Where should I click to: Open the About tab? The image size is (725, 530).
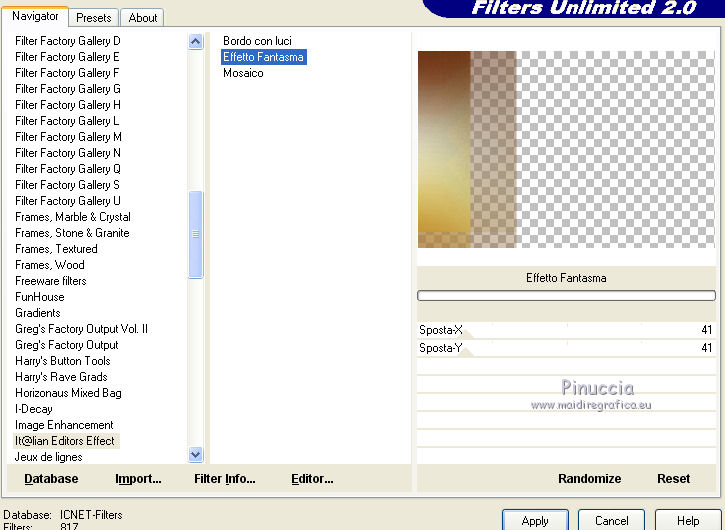[142, 18]
